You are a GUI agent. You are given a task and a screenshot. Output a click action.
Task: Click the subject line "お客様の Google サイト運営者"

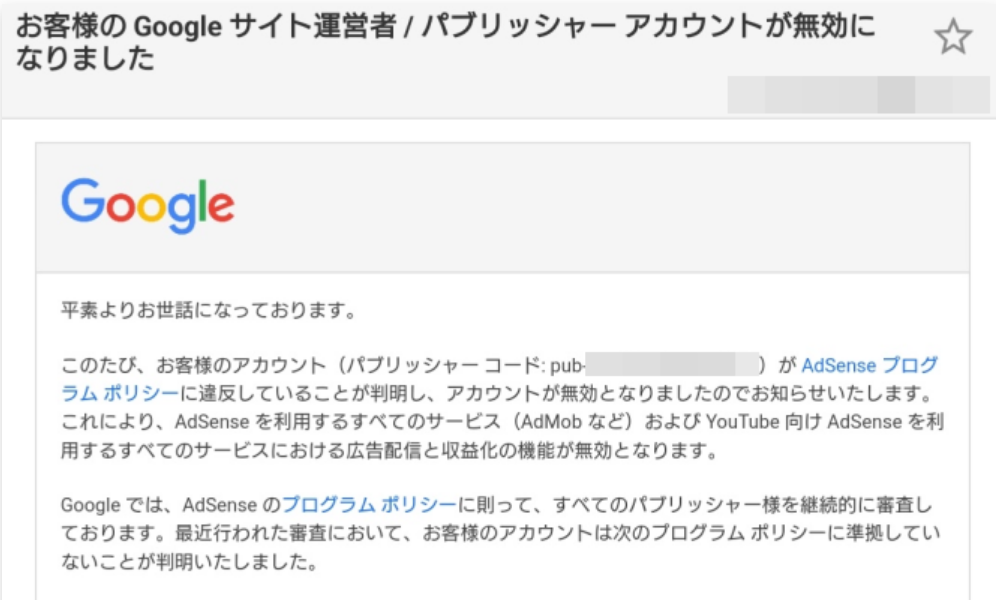[x=206, y=27]
